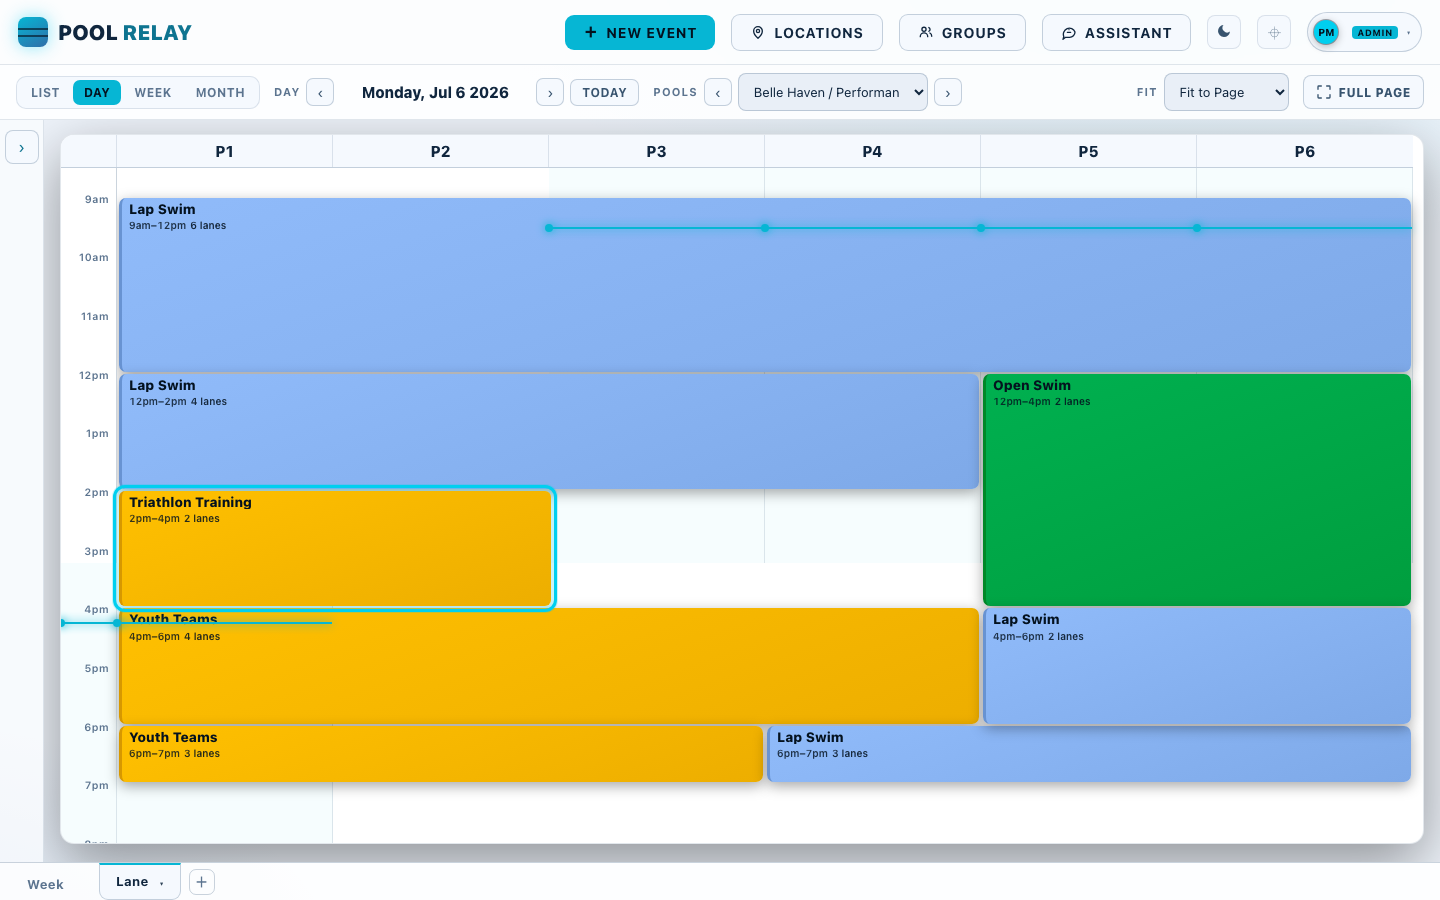This screenshot has width=1440, height=900.
Task: Go to next day arrow
Action: tap(550, 92)
